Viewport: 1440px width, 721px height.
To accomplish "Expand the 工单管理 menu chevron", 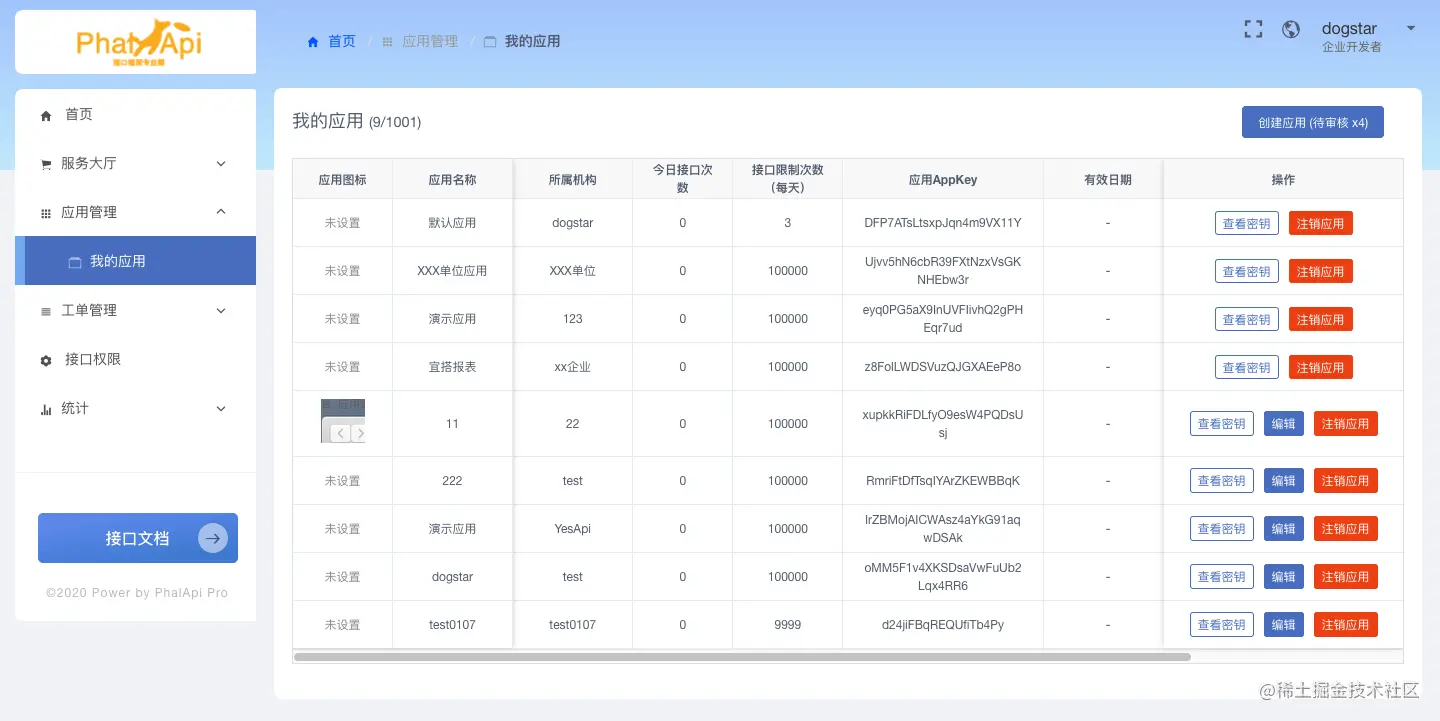I will (221, 310).
